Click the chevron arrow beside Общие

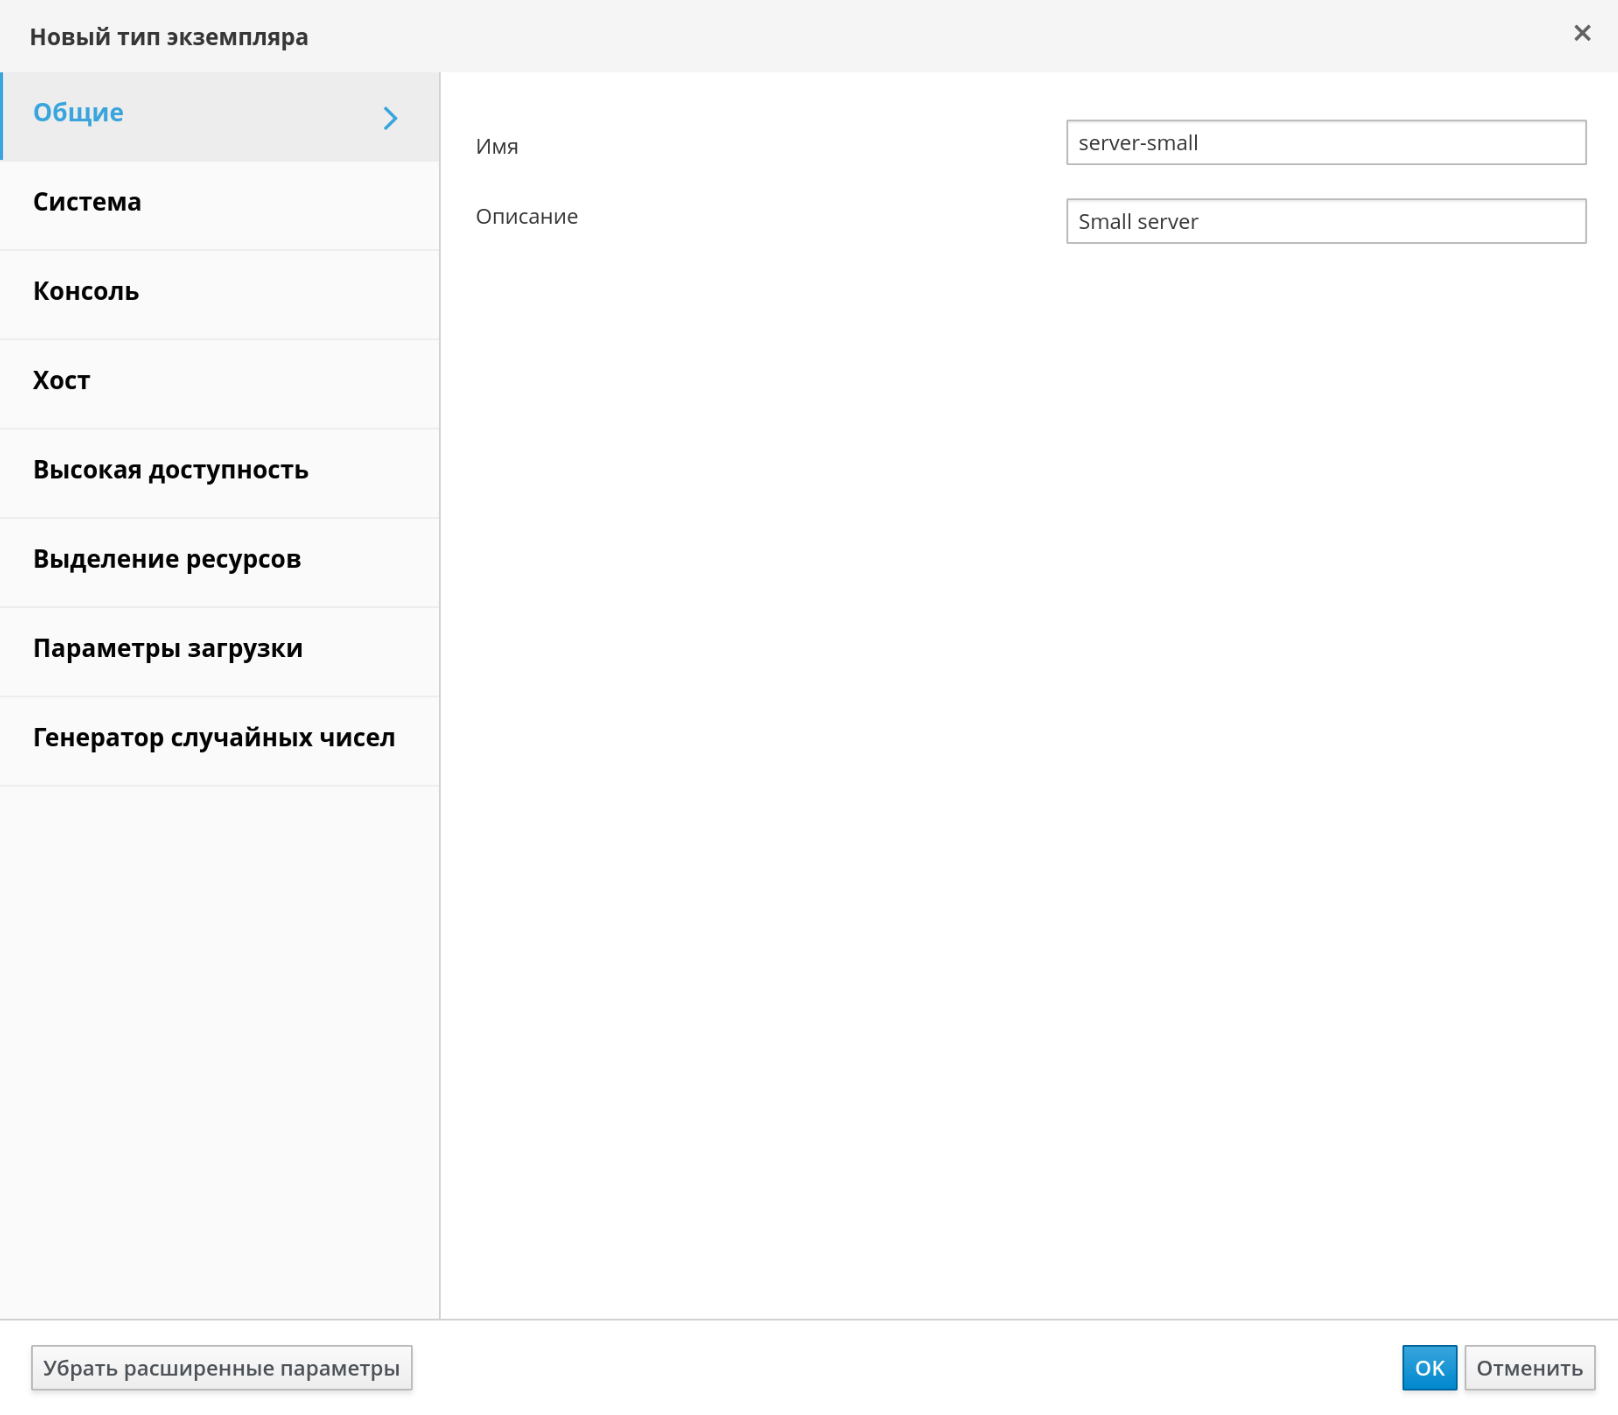(390, 118)
